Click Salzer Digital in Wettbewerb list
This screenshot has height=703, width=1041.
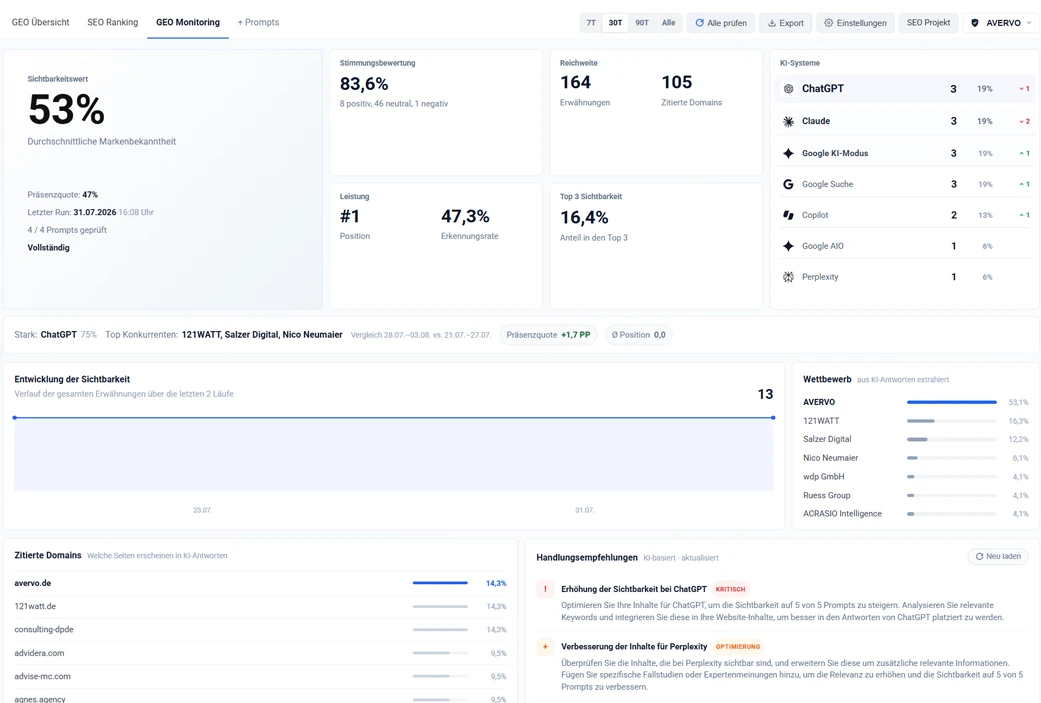click(x=827, y=439)
